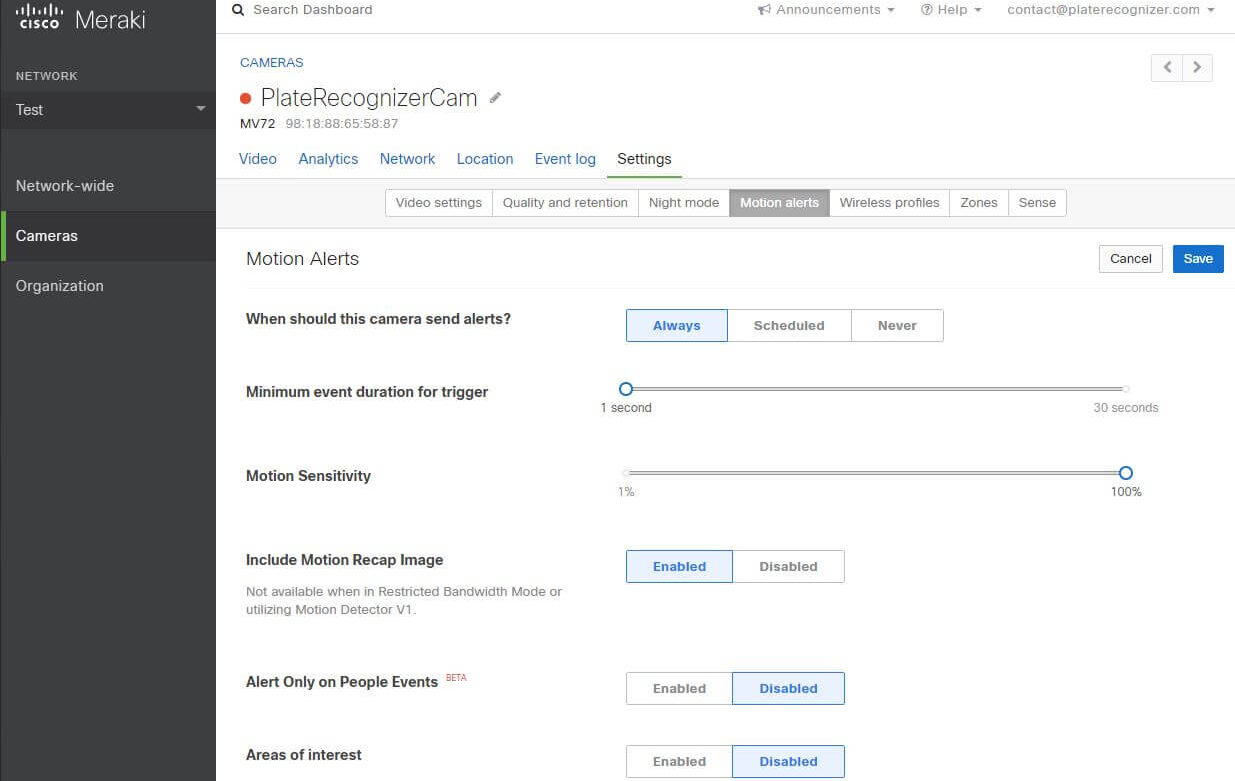
Task: Set alerts to Scheduled
Action: coord(789,325)
